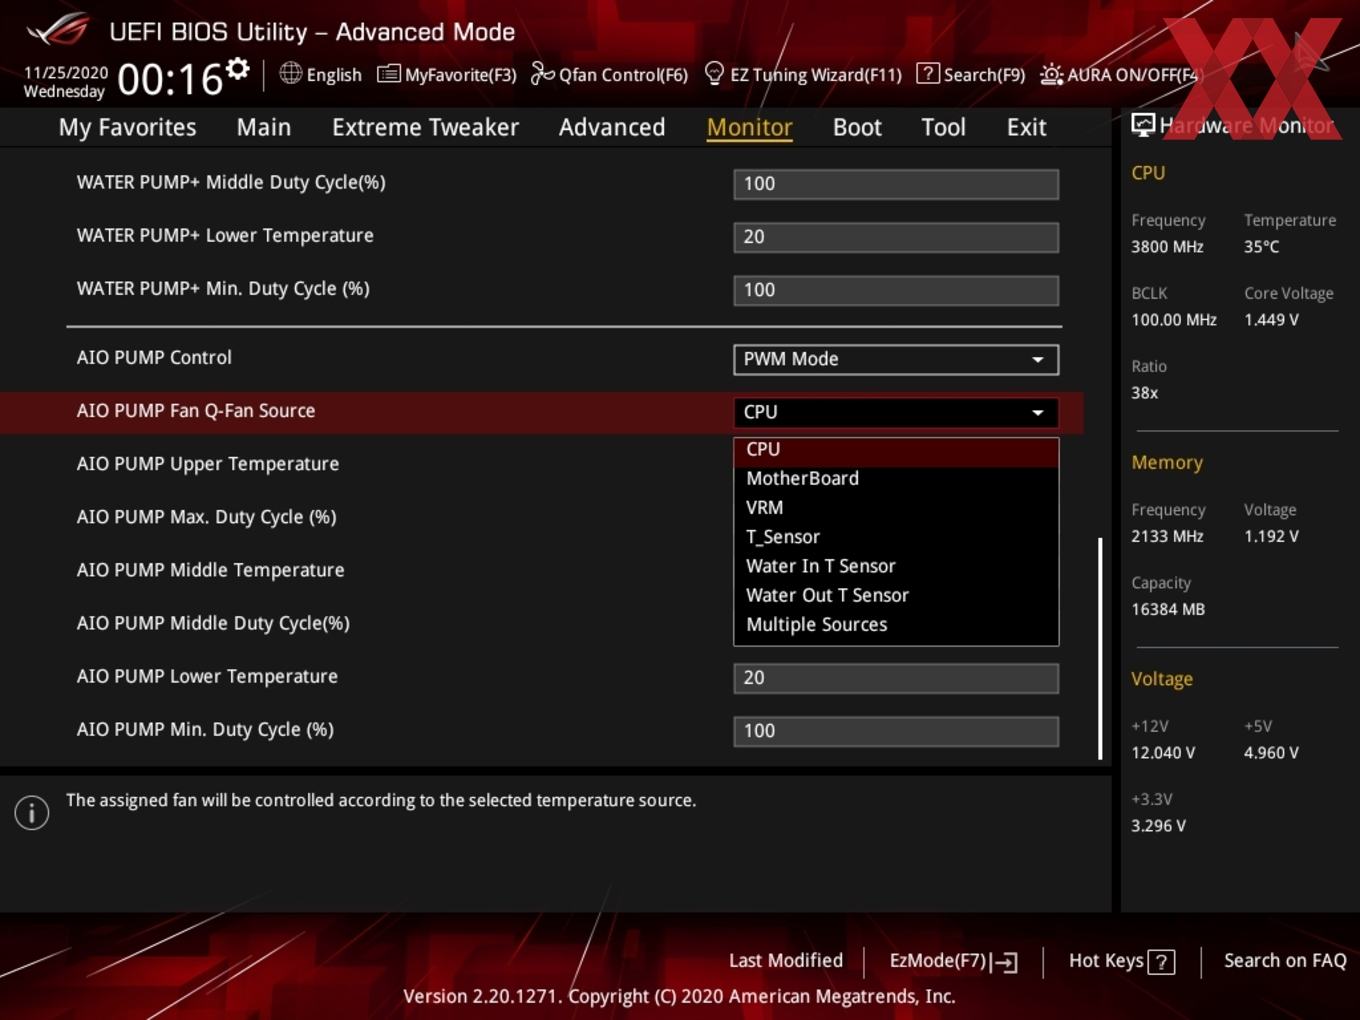Click the clock settings gear icon
The height and width of the screenshot is (1020, 1360).
[237, 69]
